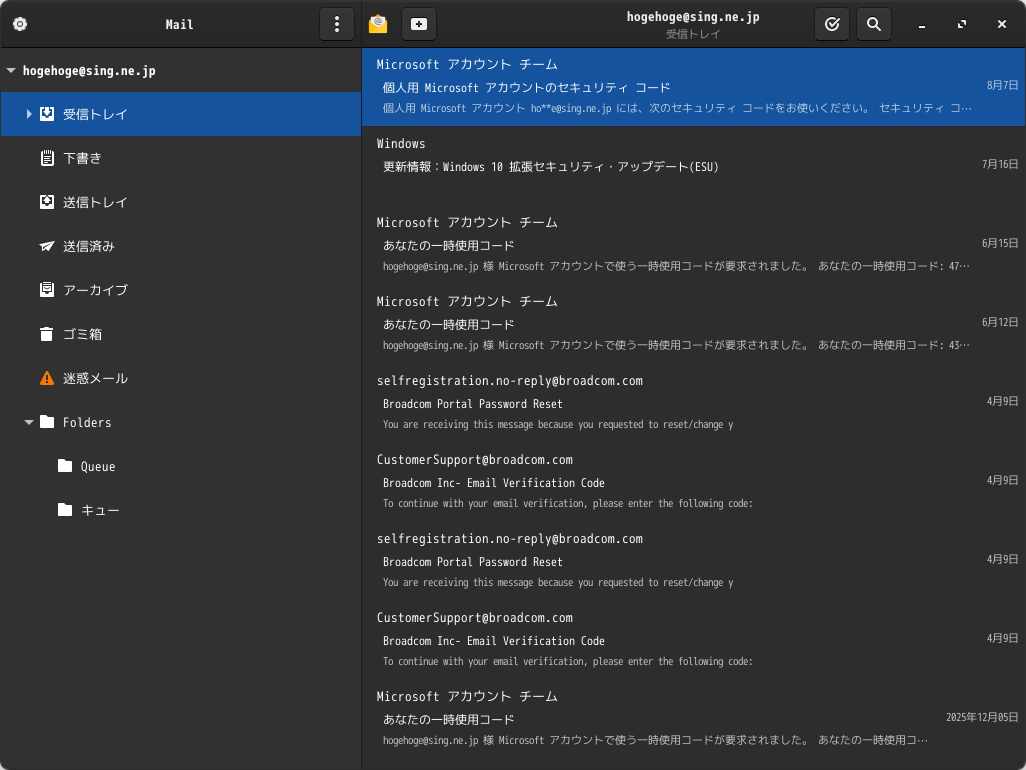This screenshot has height=770, width=1026.
Task: Expand the 受信トレイ arrow
Action: 29,114
